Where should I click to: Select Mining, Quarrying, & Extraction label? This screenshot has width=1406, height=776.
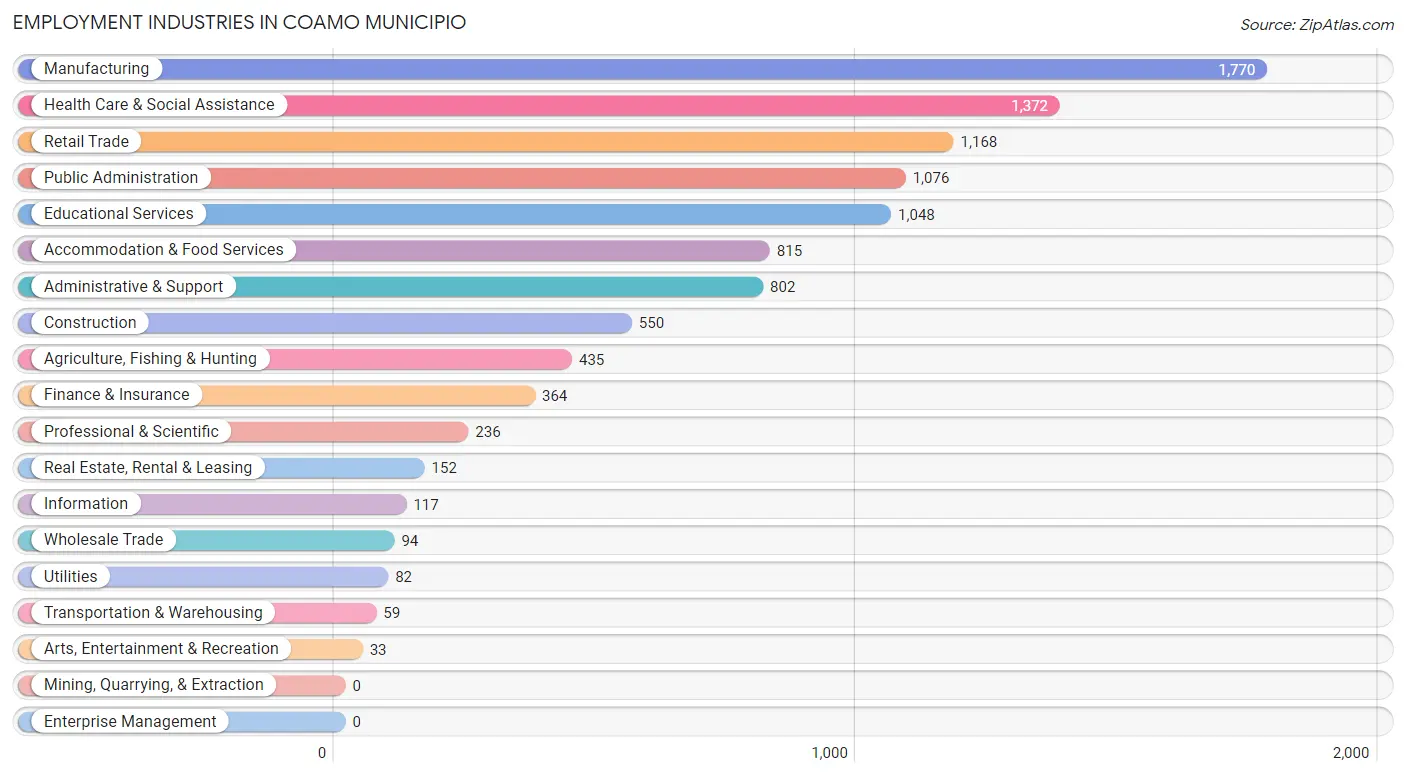click(154, 685)
